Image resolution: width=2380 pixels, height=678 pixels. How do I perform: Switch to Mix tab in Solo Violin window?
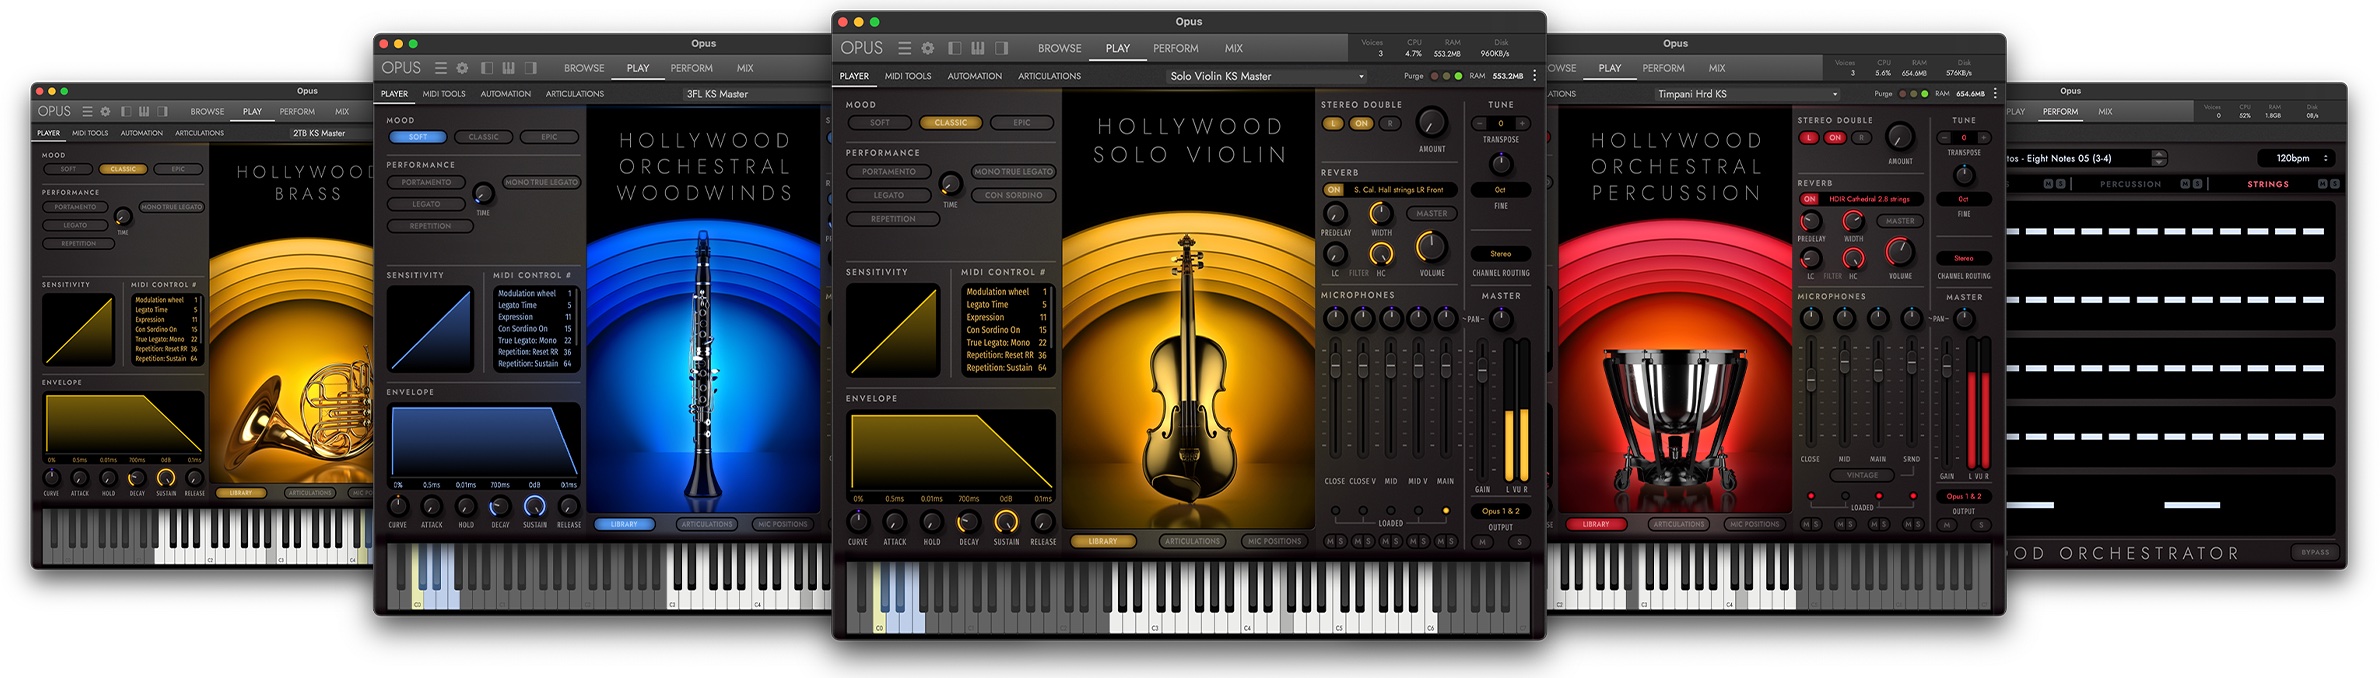tap(1234, 48)
